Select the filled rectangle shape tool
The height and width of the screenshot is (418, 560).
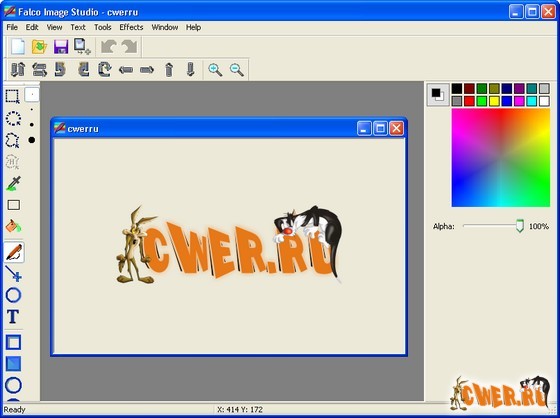(14, 364)
